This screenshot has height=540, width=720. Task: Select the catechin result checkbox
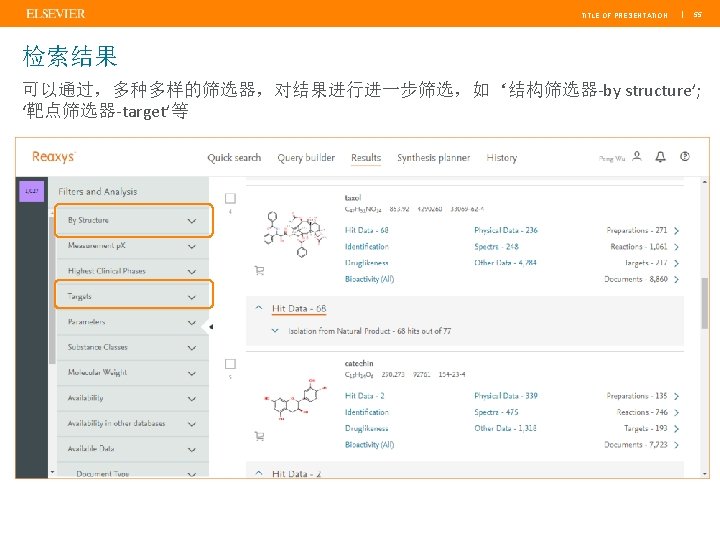[x=231, y=364]
